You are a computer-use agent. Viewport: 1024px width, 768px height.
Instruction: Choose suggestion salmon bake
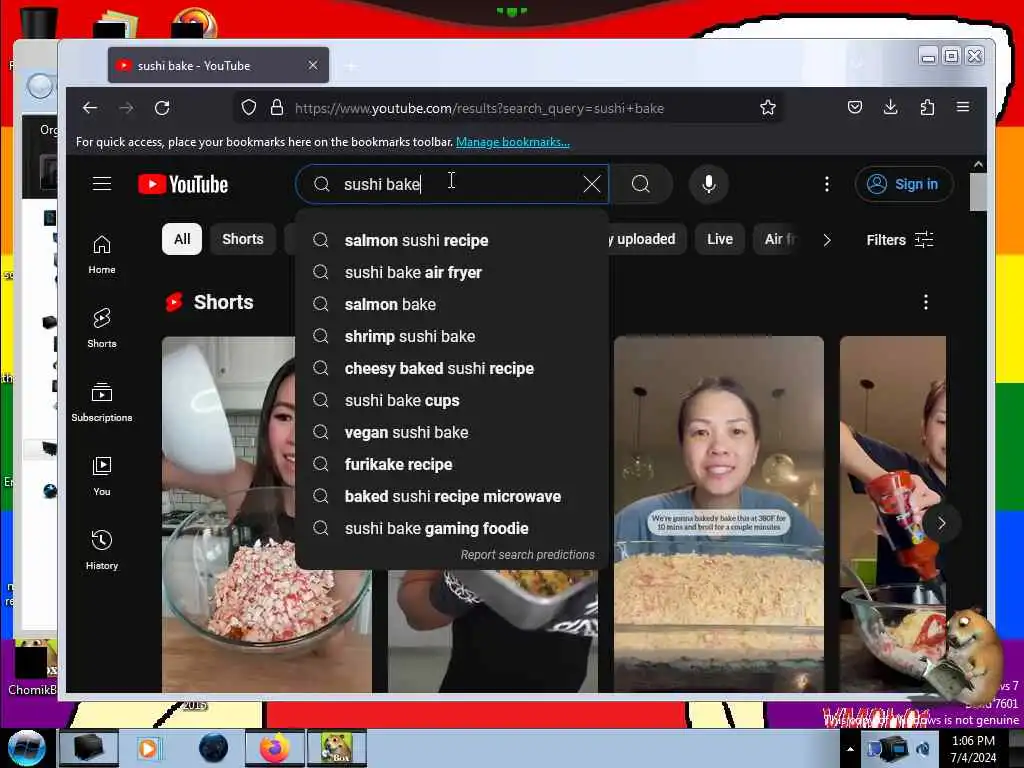pos(452,304)
